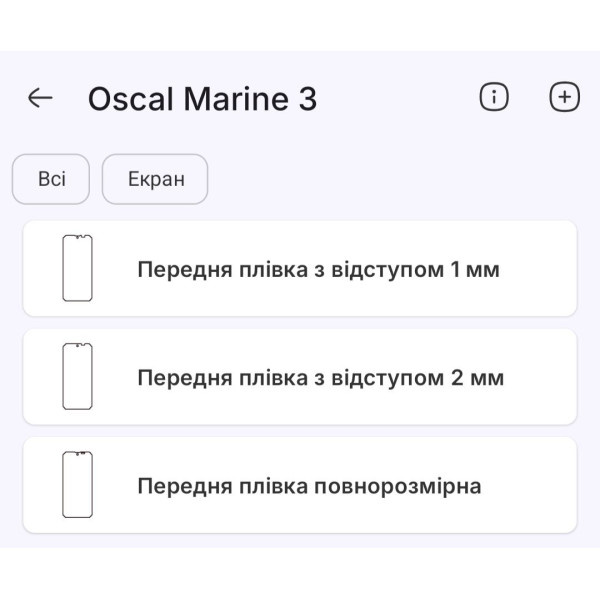Image resolution: width=600 pixels, height=600 pixels.
Task: Tap empty right side of 2 мм card
Action: [545, 376]
